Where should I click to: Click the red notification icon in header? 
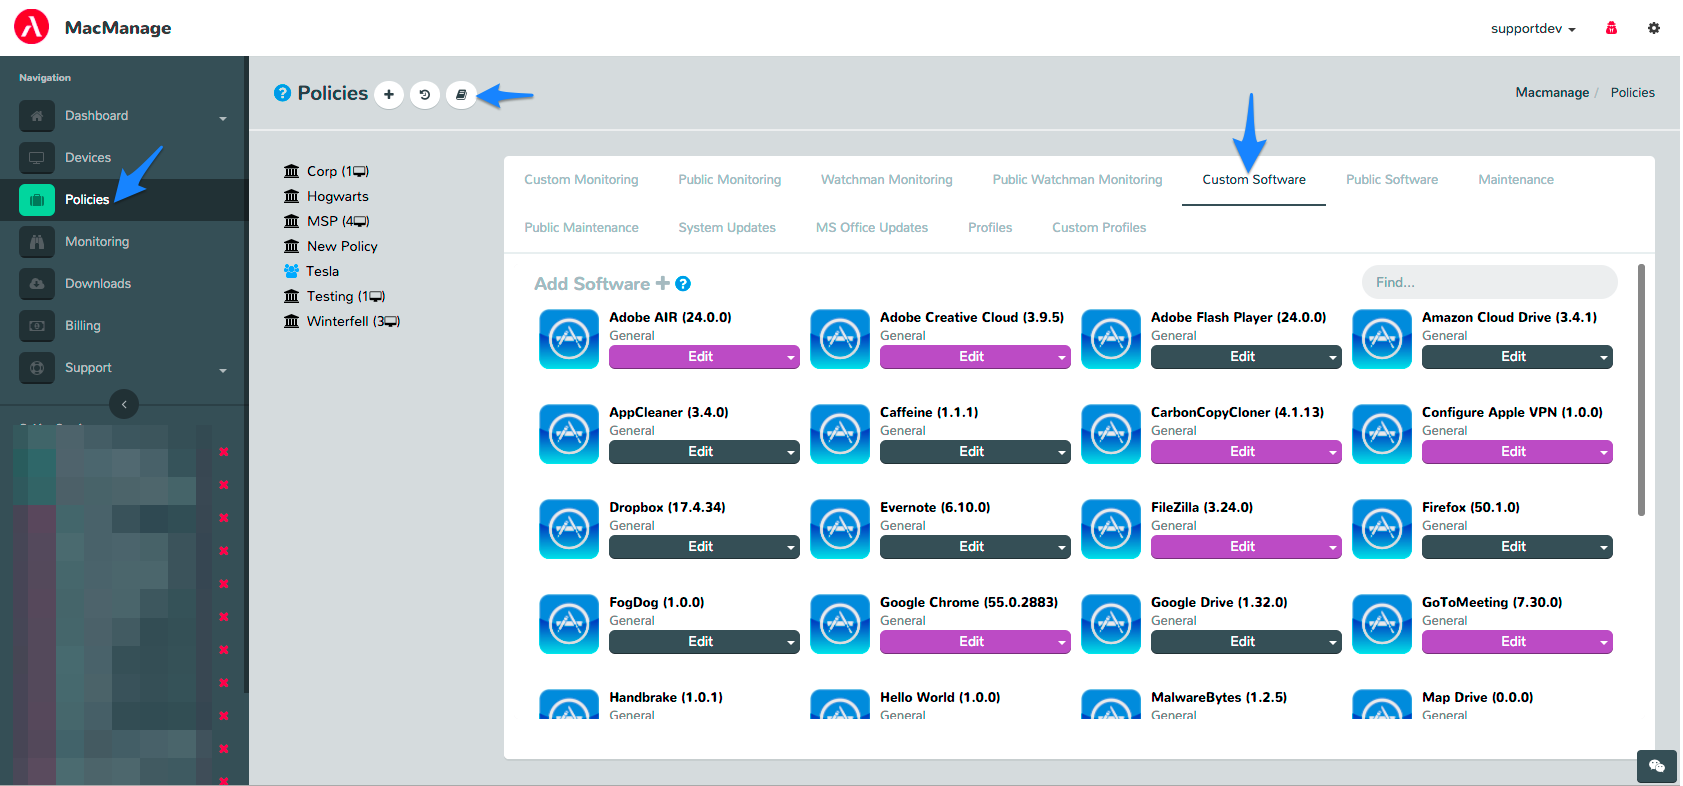[x=1611, y=28]
